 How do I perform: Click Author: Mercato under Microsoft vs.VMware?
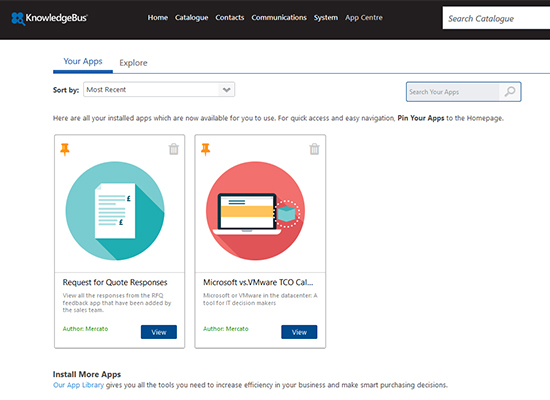tap(226, 329)
